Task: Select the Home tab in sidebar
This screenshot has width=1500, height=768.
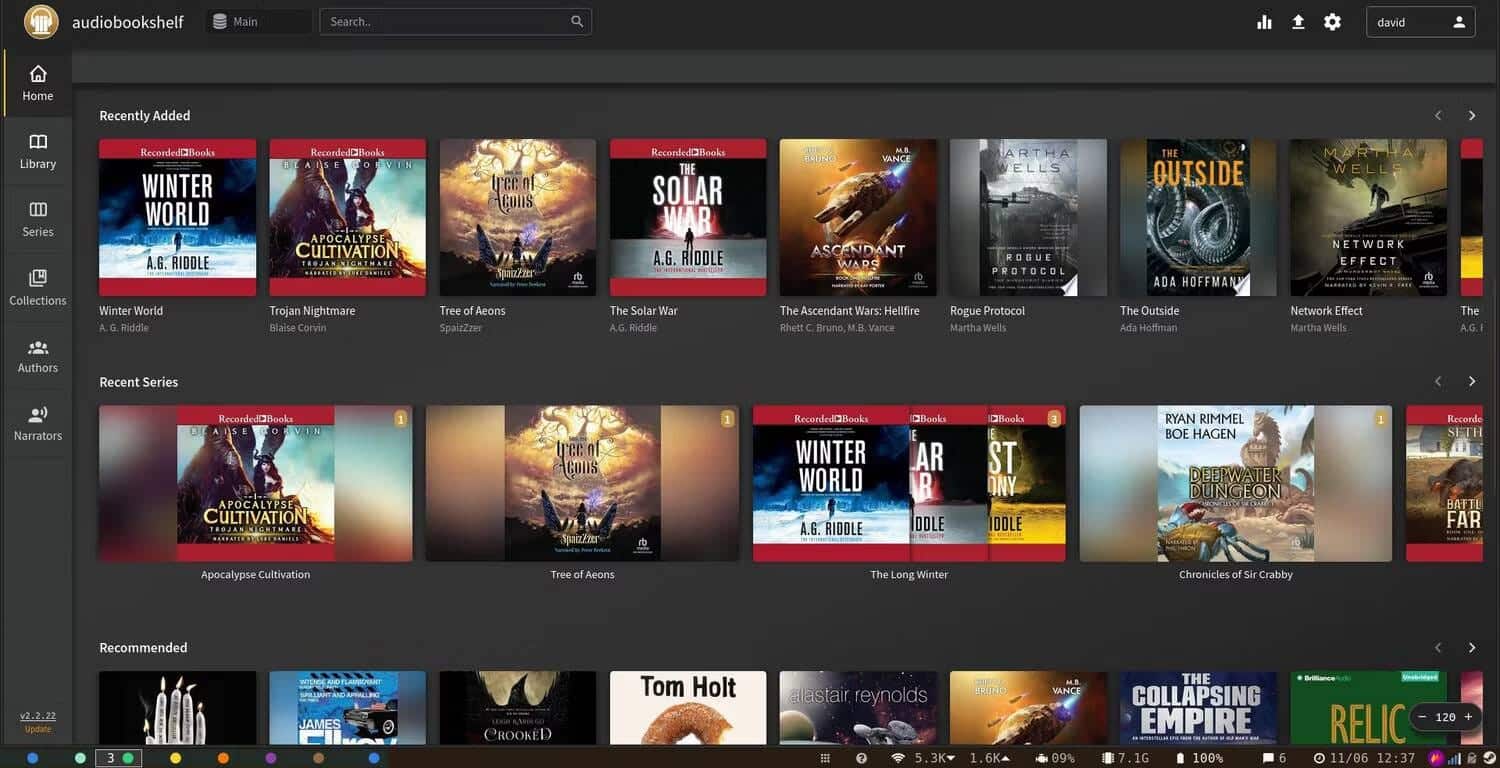Action: point(37,83)
